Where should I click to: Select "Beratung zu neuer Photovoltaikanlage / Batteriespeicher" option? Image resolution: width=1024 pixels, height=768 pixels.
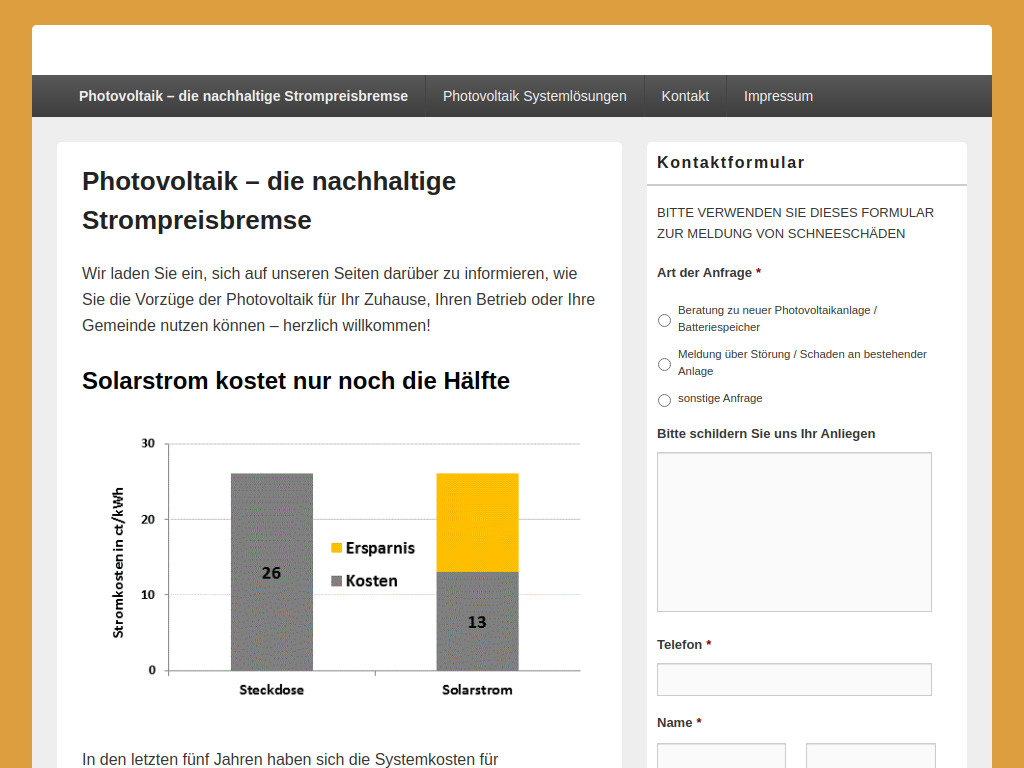(x=664, y=319)
